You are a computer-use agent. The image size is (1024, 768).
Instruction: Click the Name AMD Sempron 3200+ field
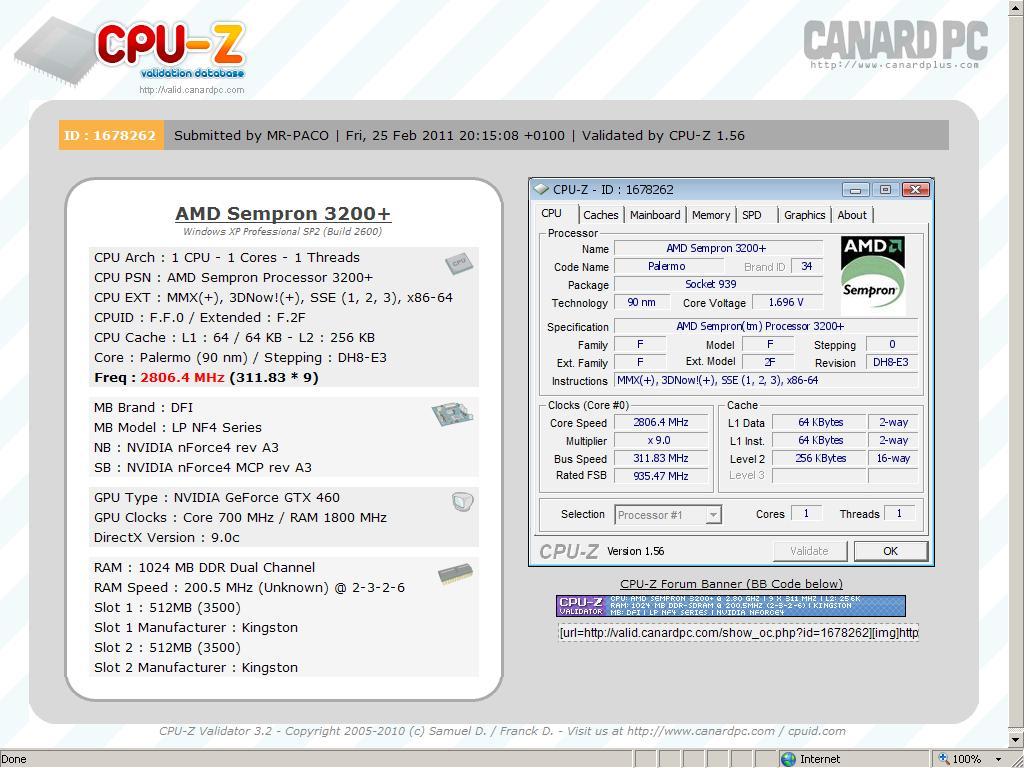tap(718, 248)
